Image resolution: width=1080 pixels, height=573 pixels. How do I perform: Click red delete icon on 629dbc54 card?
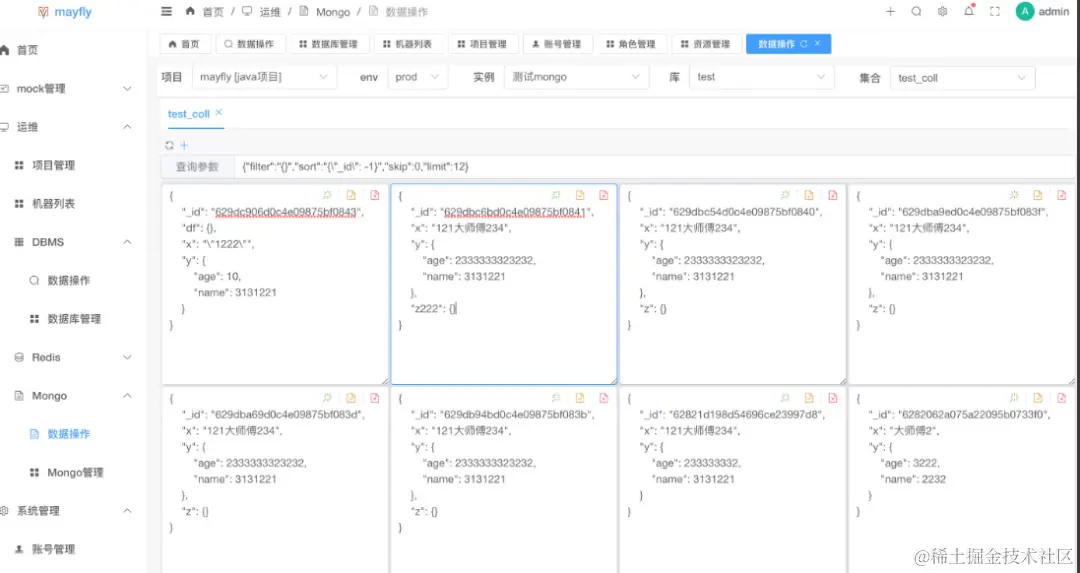click(x=832, y=196)
